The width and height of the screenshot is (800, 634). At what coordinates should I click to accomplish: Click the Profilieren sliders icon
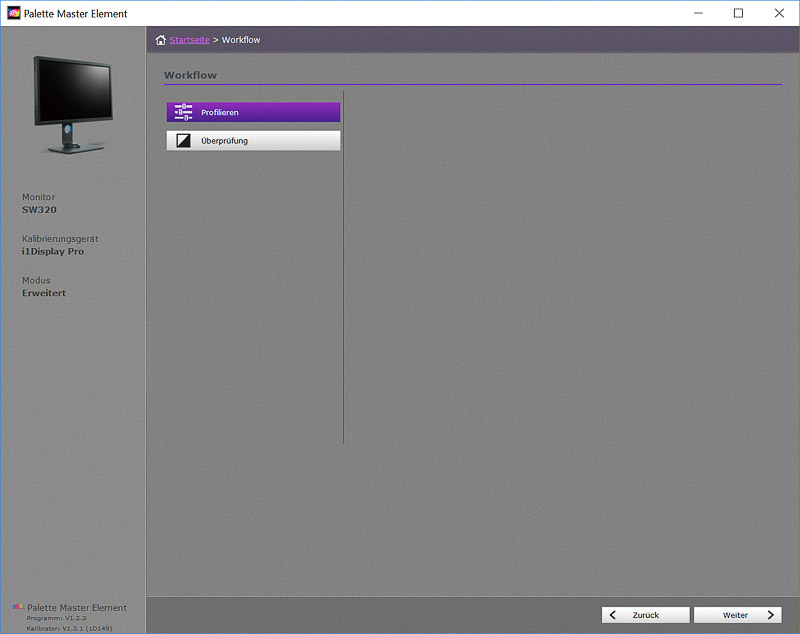tap(183, 112)
